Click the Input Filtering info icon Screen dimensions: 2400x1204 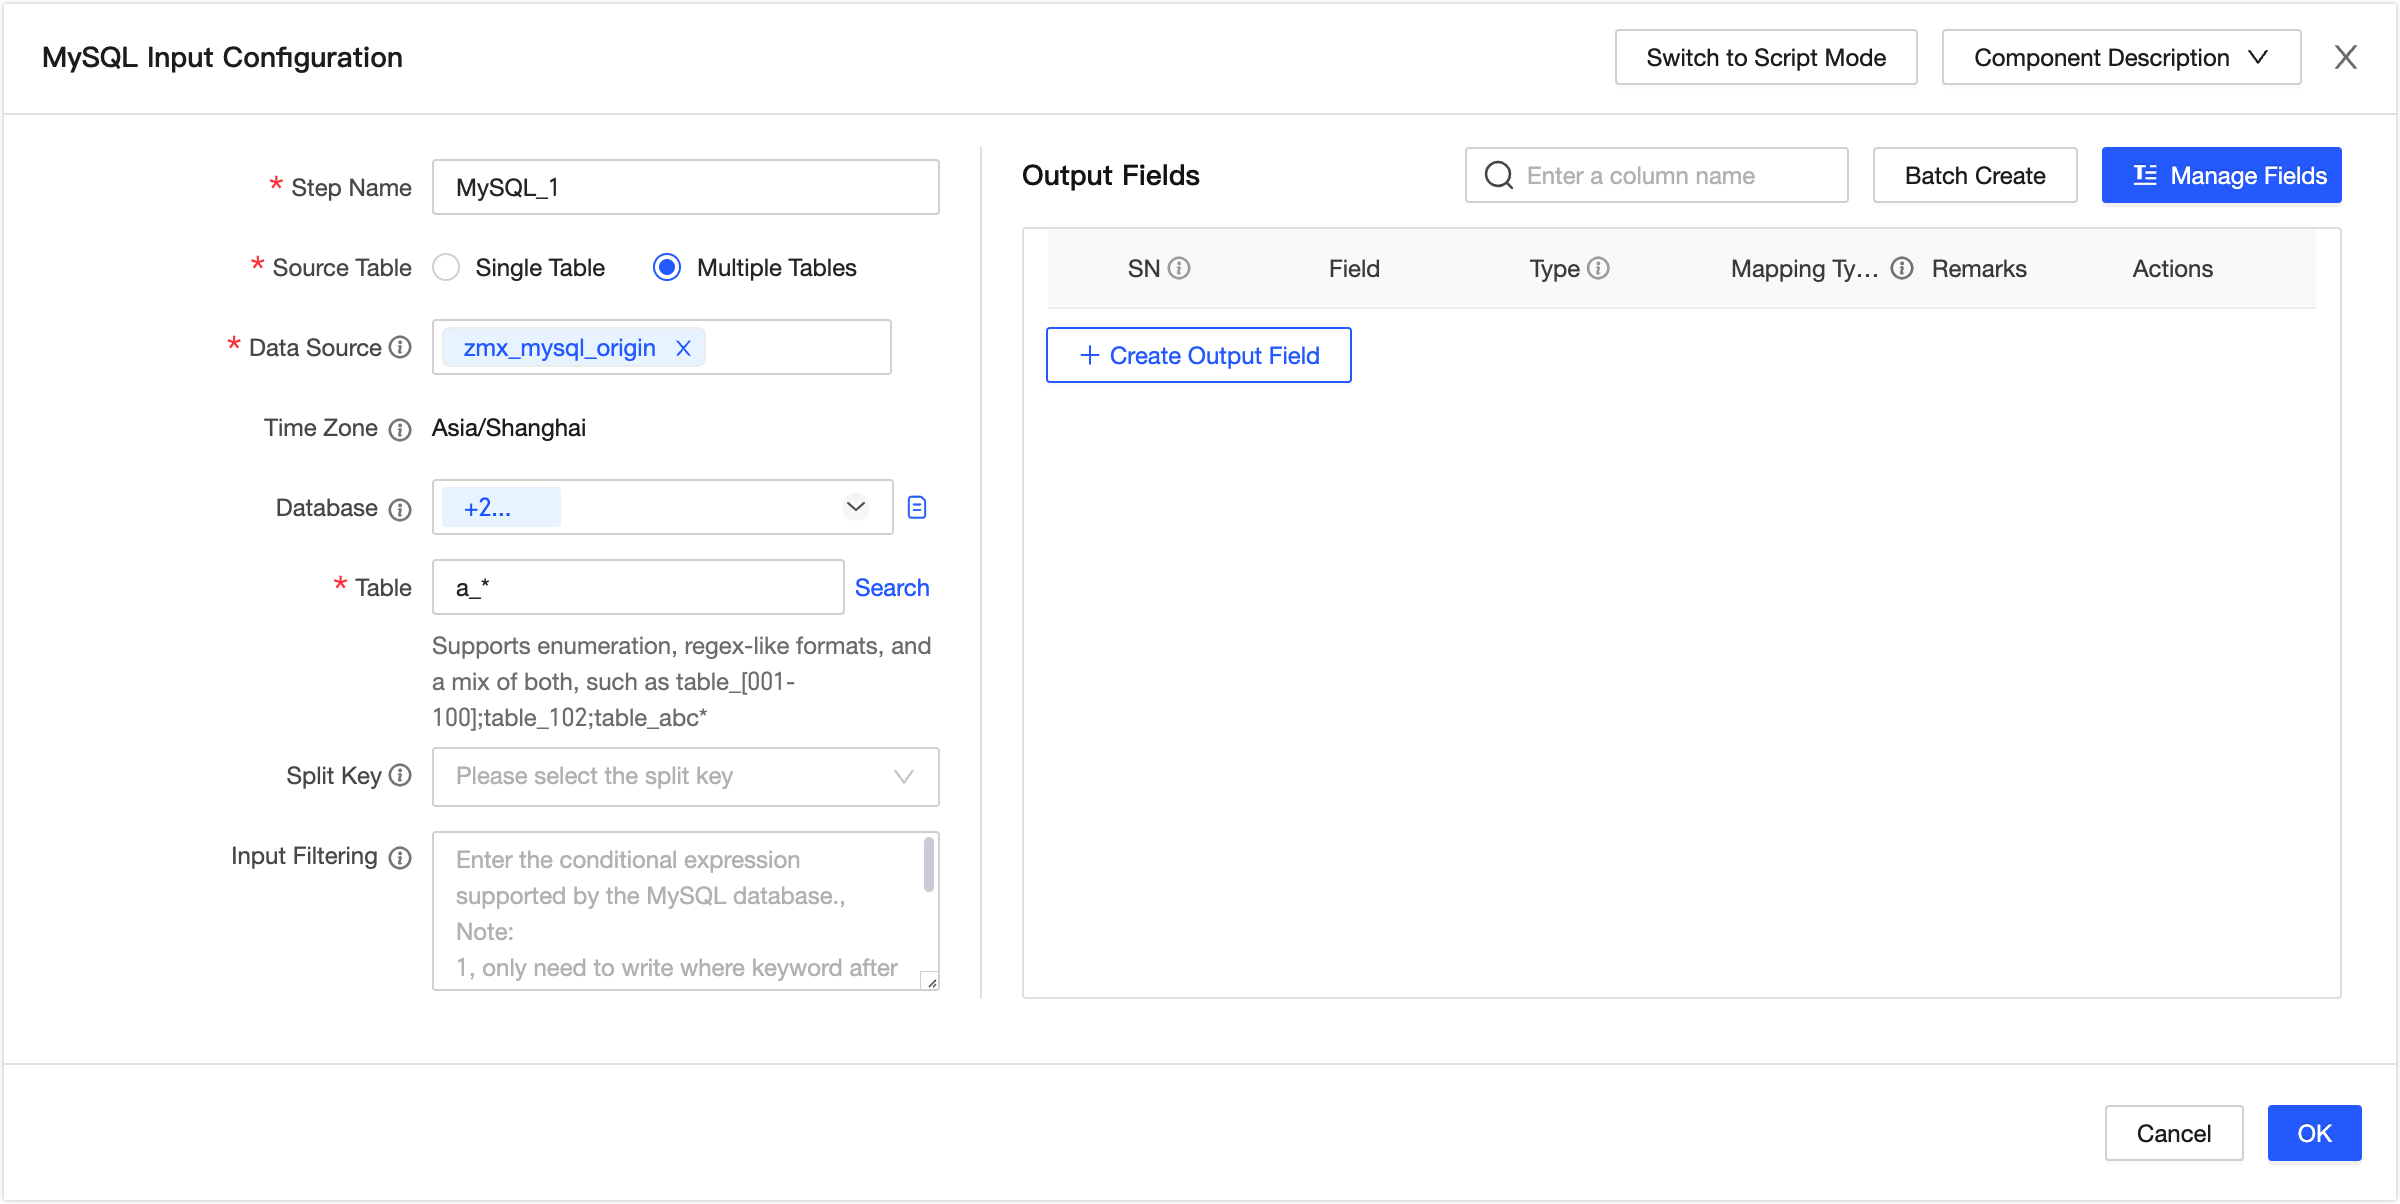400,857
